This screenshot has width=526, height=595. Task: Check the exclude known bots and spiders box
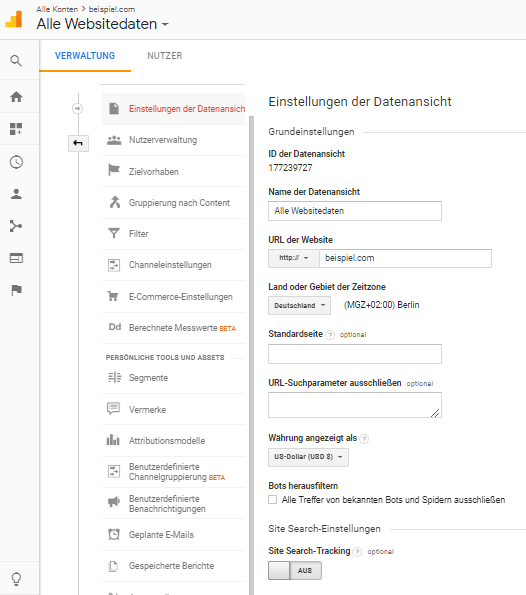pos(272,499)
